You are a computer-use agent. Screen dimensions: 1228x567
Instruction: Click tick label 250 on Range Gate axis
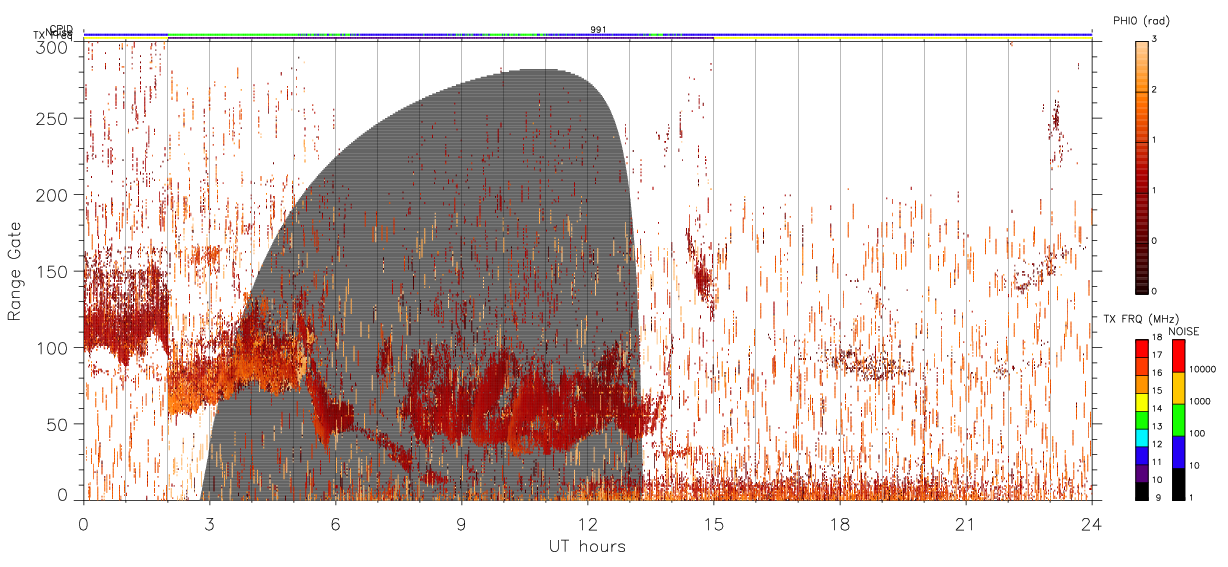tap(54, 119)
